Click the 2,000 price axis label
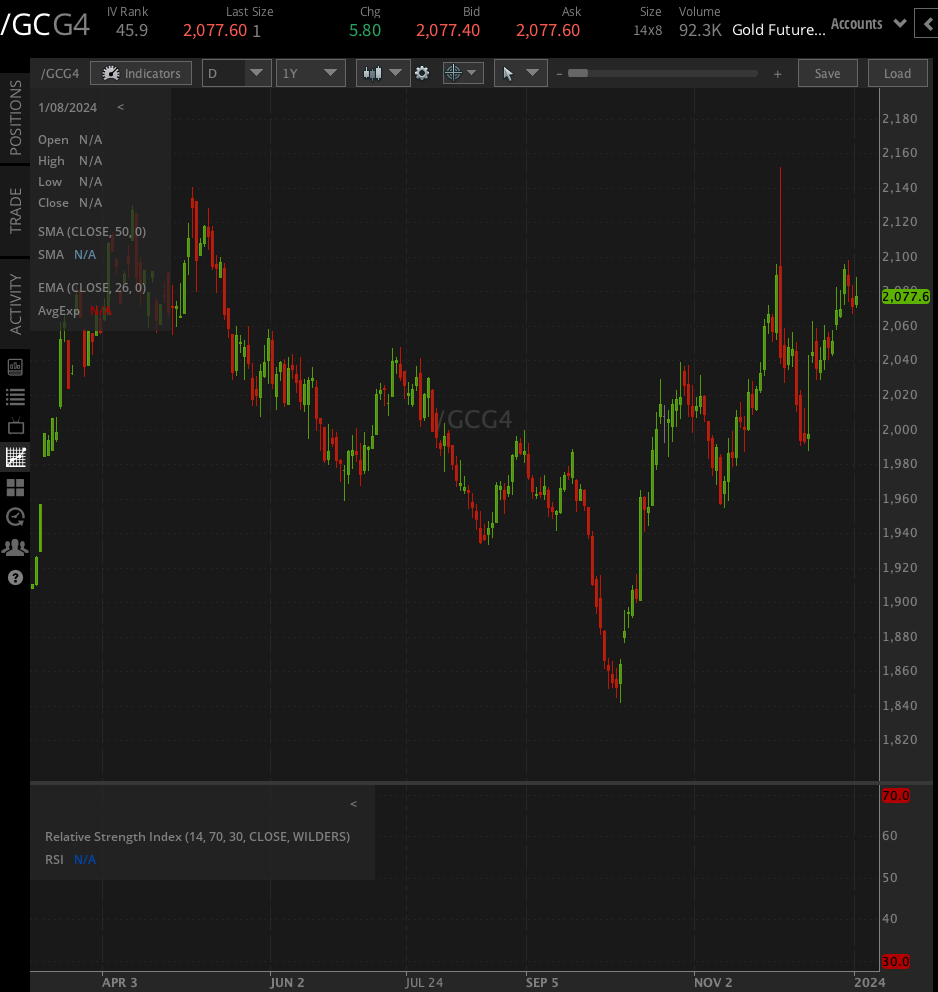This screenshot has width=938, height=992. pyautogui.click(x=899, y=429)
